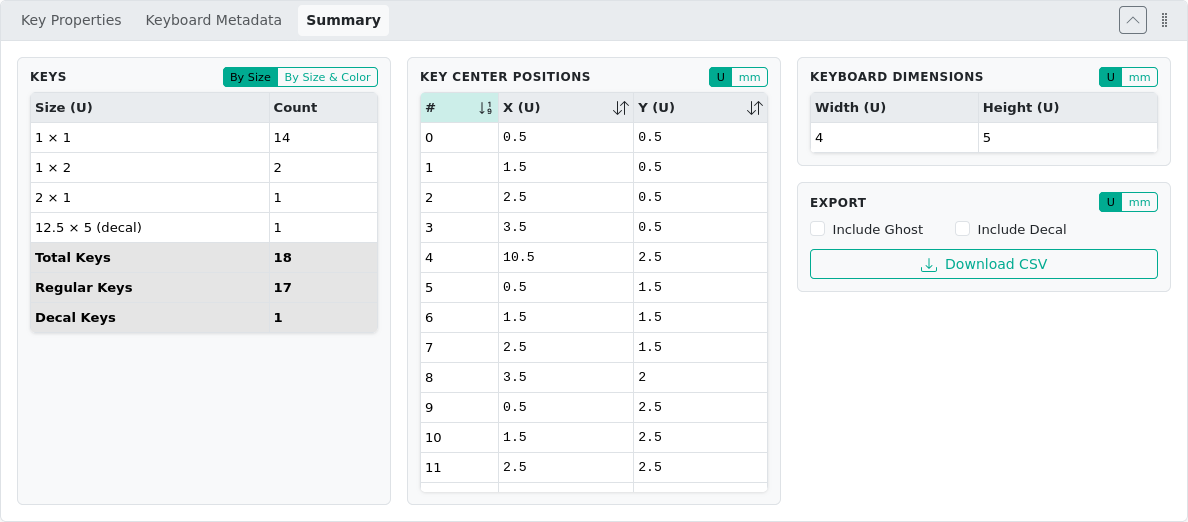
Task: Select the By Size keys grouping
Action: pos(250,77)
